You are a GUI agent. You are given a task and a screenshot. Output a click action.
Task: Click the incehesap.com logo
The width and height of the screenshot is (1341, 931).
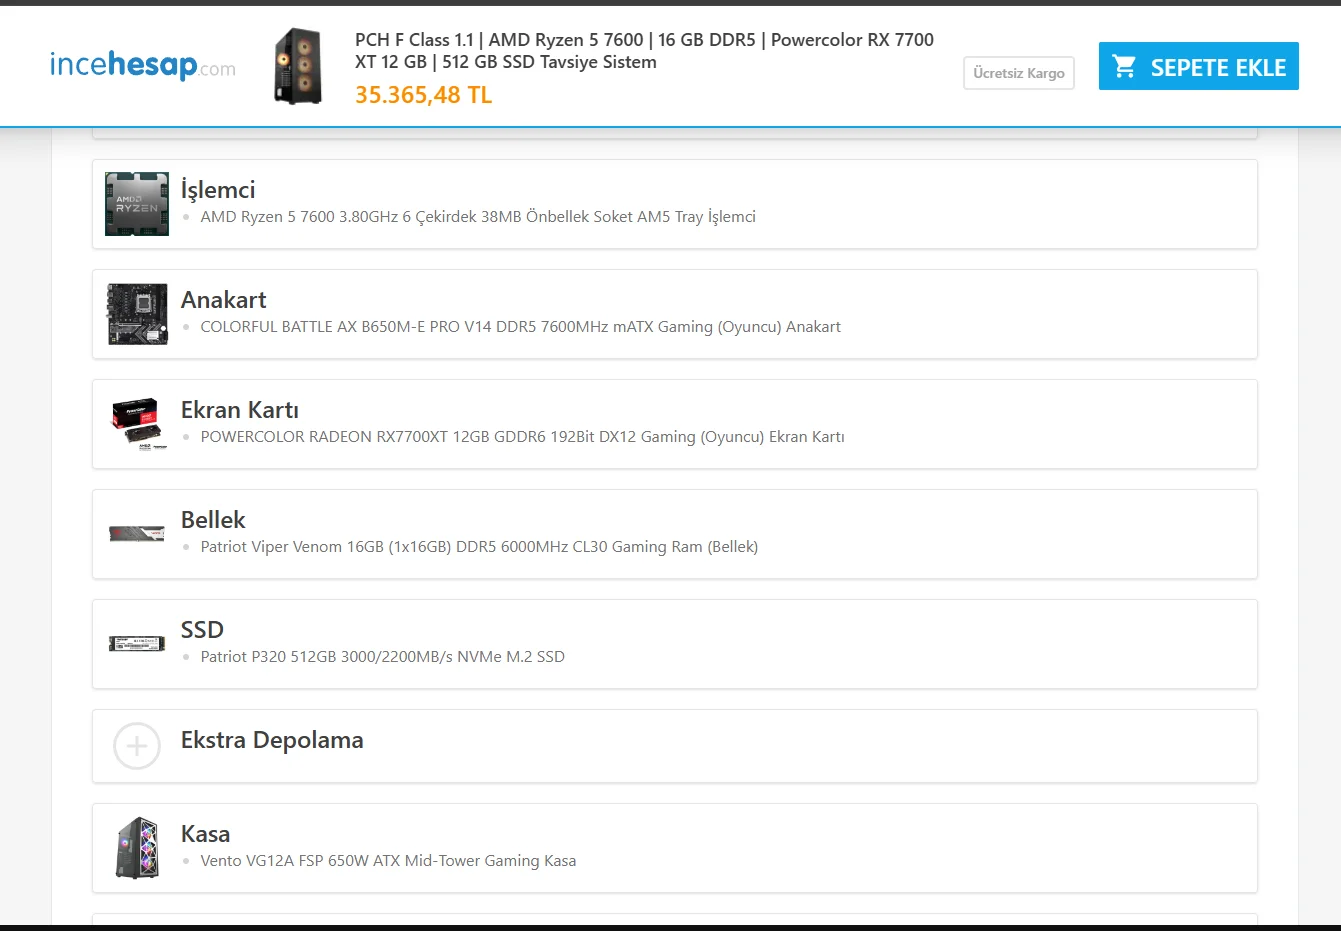coord(143,66)
